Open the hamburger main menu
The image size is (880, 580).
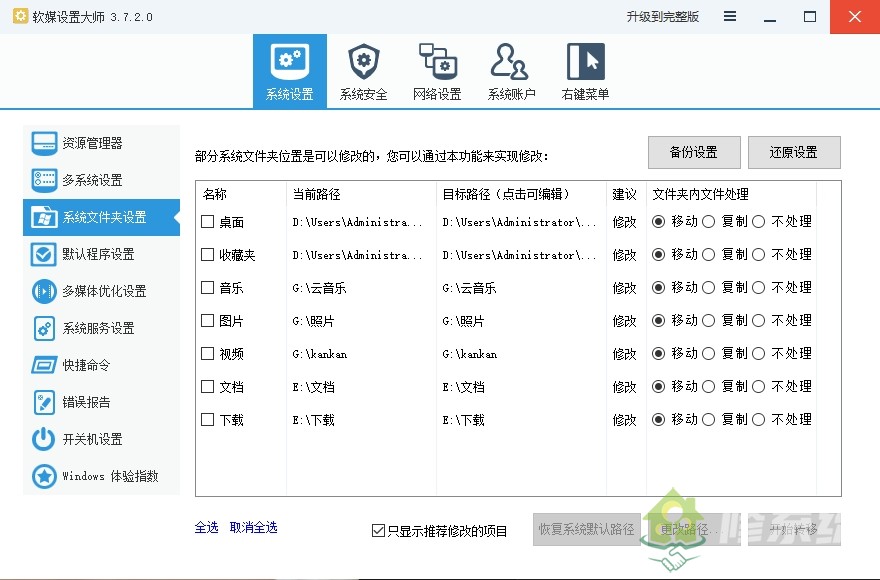pyautogui.click(x=730, y=16)
